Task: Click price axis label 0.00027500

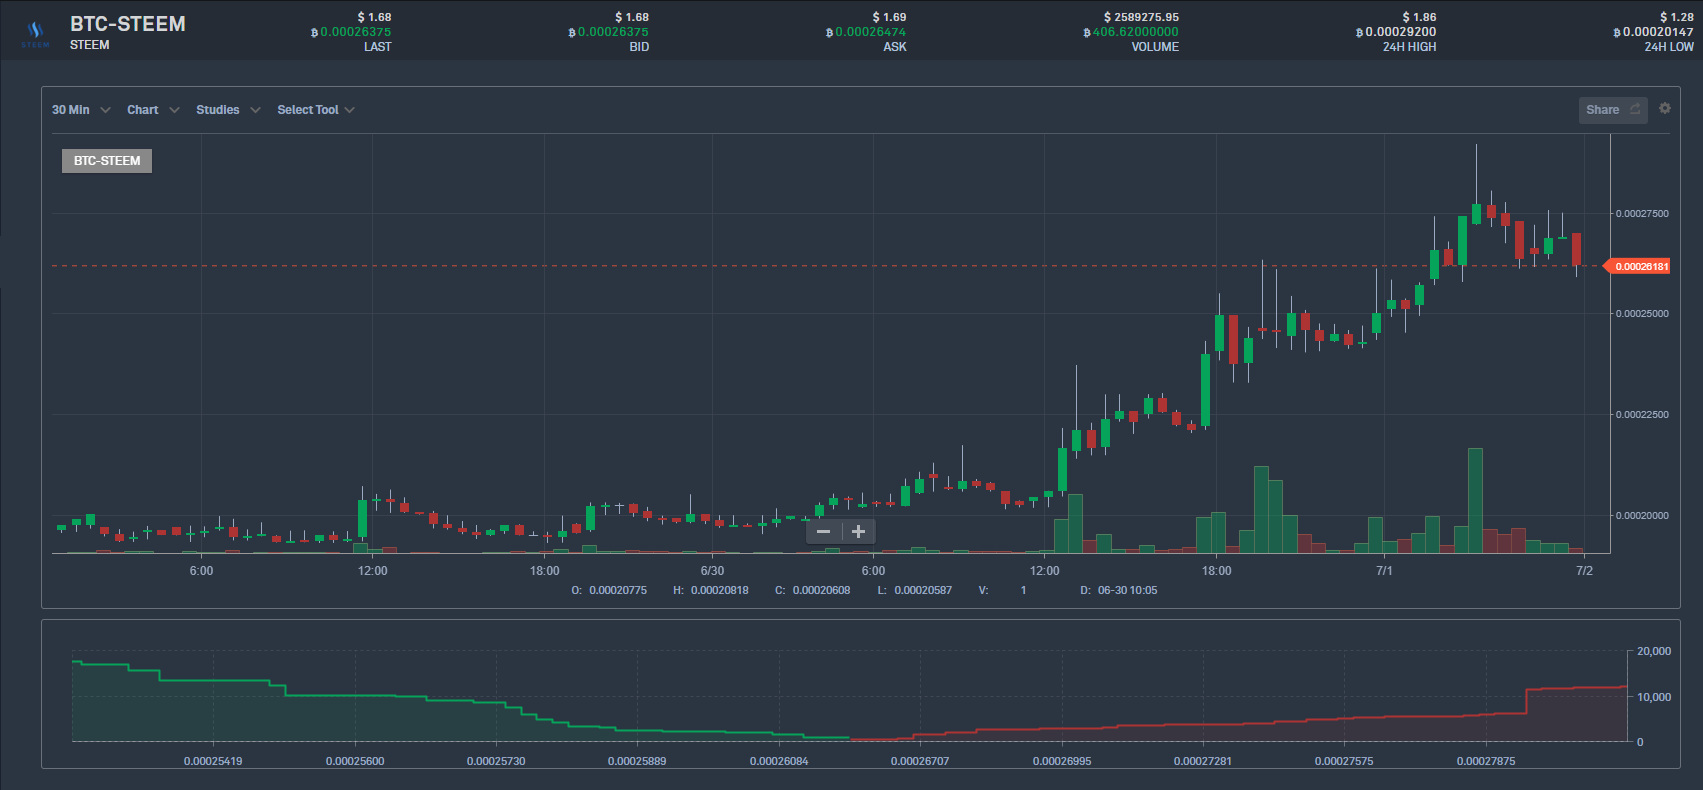Action: coord(1642,214)
